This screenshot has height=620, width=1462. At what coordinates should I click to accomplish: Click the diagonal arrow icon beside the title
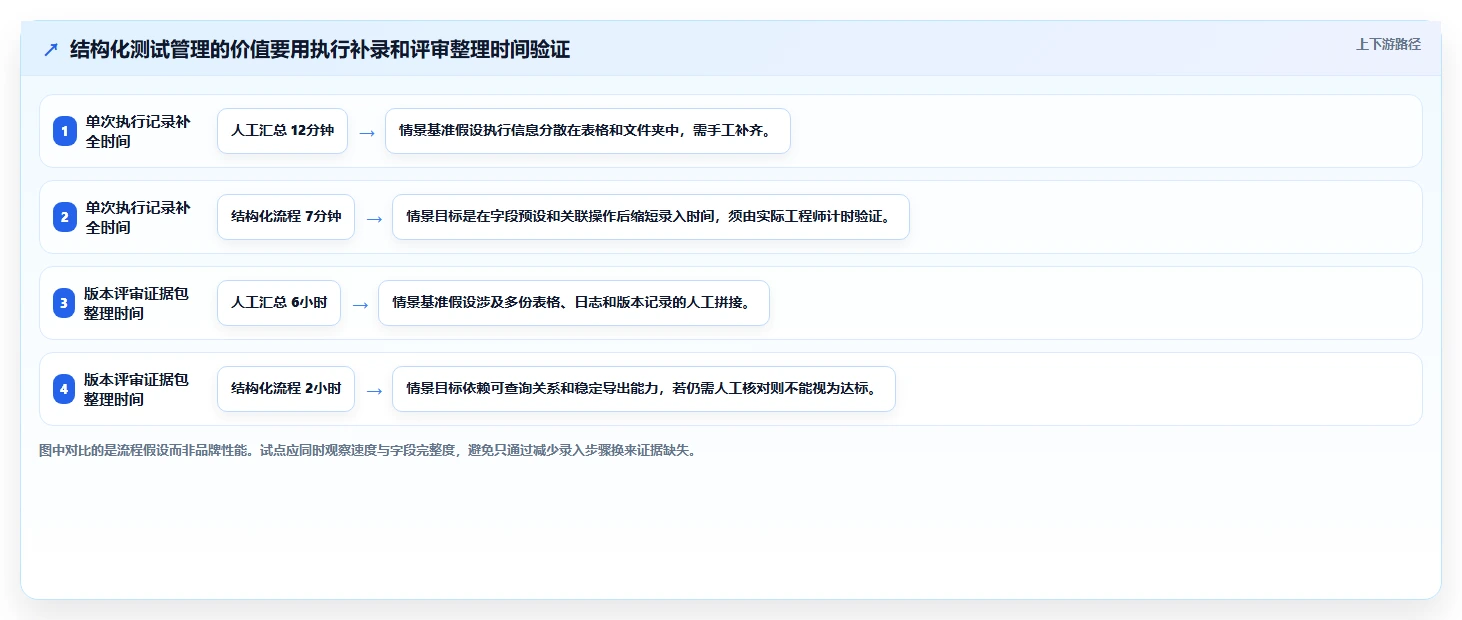[x=51, y=49]
